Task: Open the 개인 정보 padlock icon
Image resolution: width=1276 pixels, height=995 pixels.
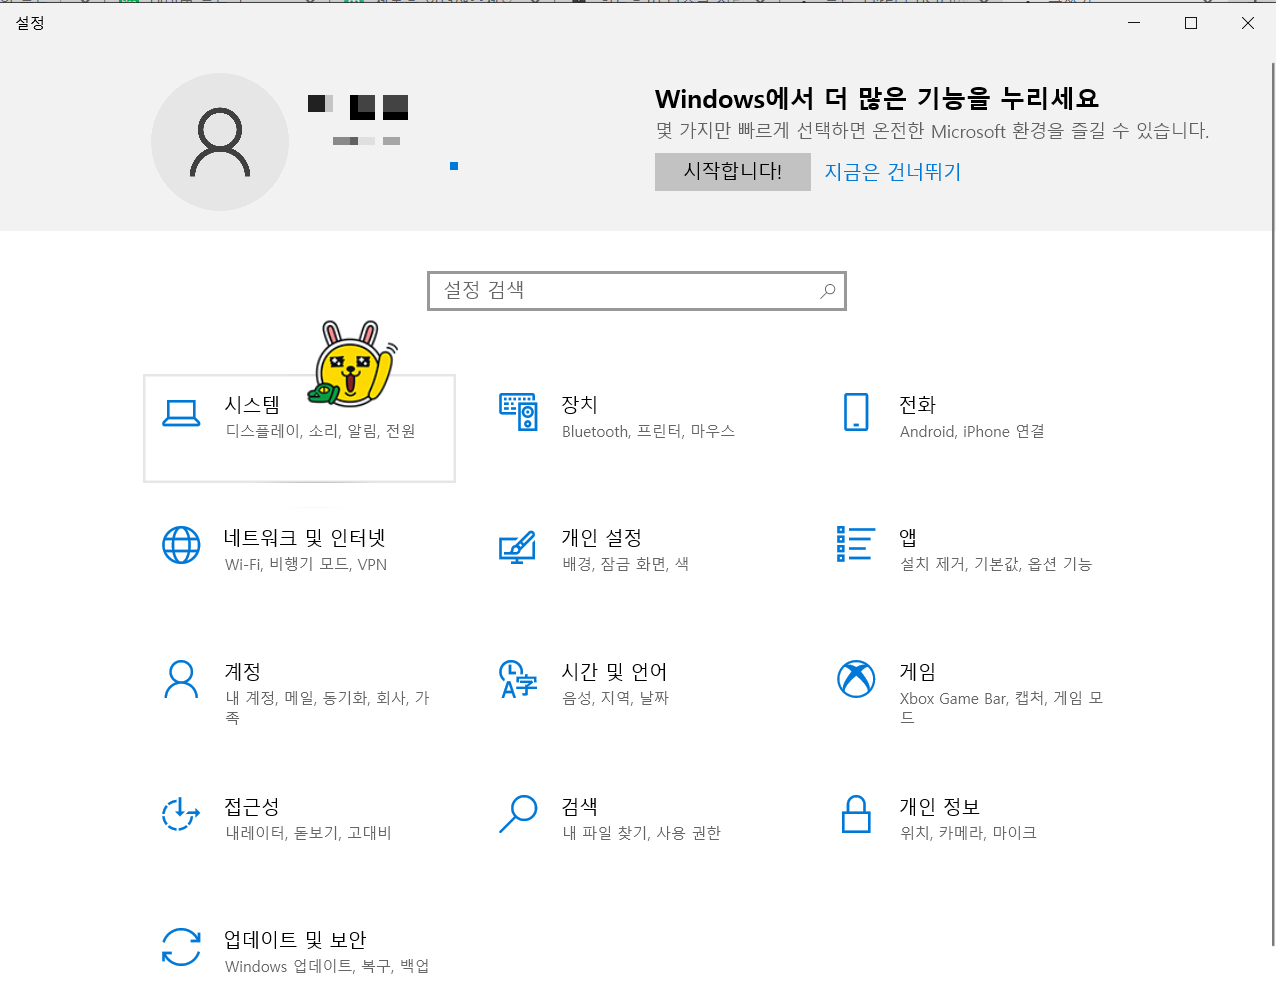Action: click(x=856, y=814)
